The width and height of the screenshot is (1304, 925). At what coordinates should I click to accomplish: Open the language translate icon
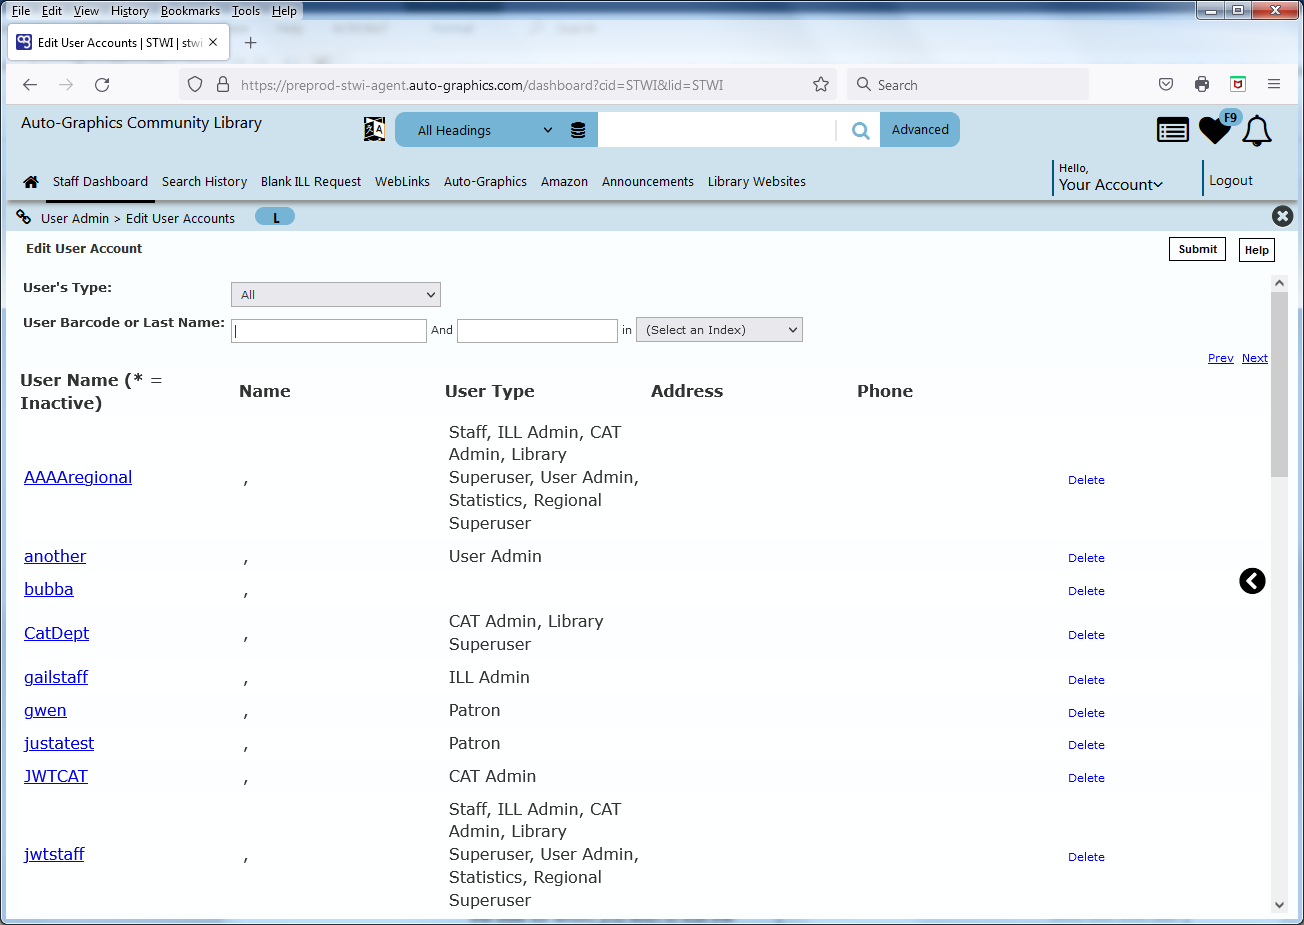coord(374,129)
